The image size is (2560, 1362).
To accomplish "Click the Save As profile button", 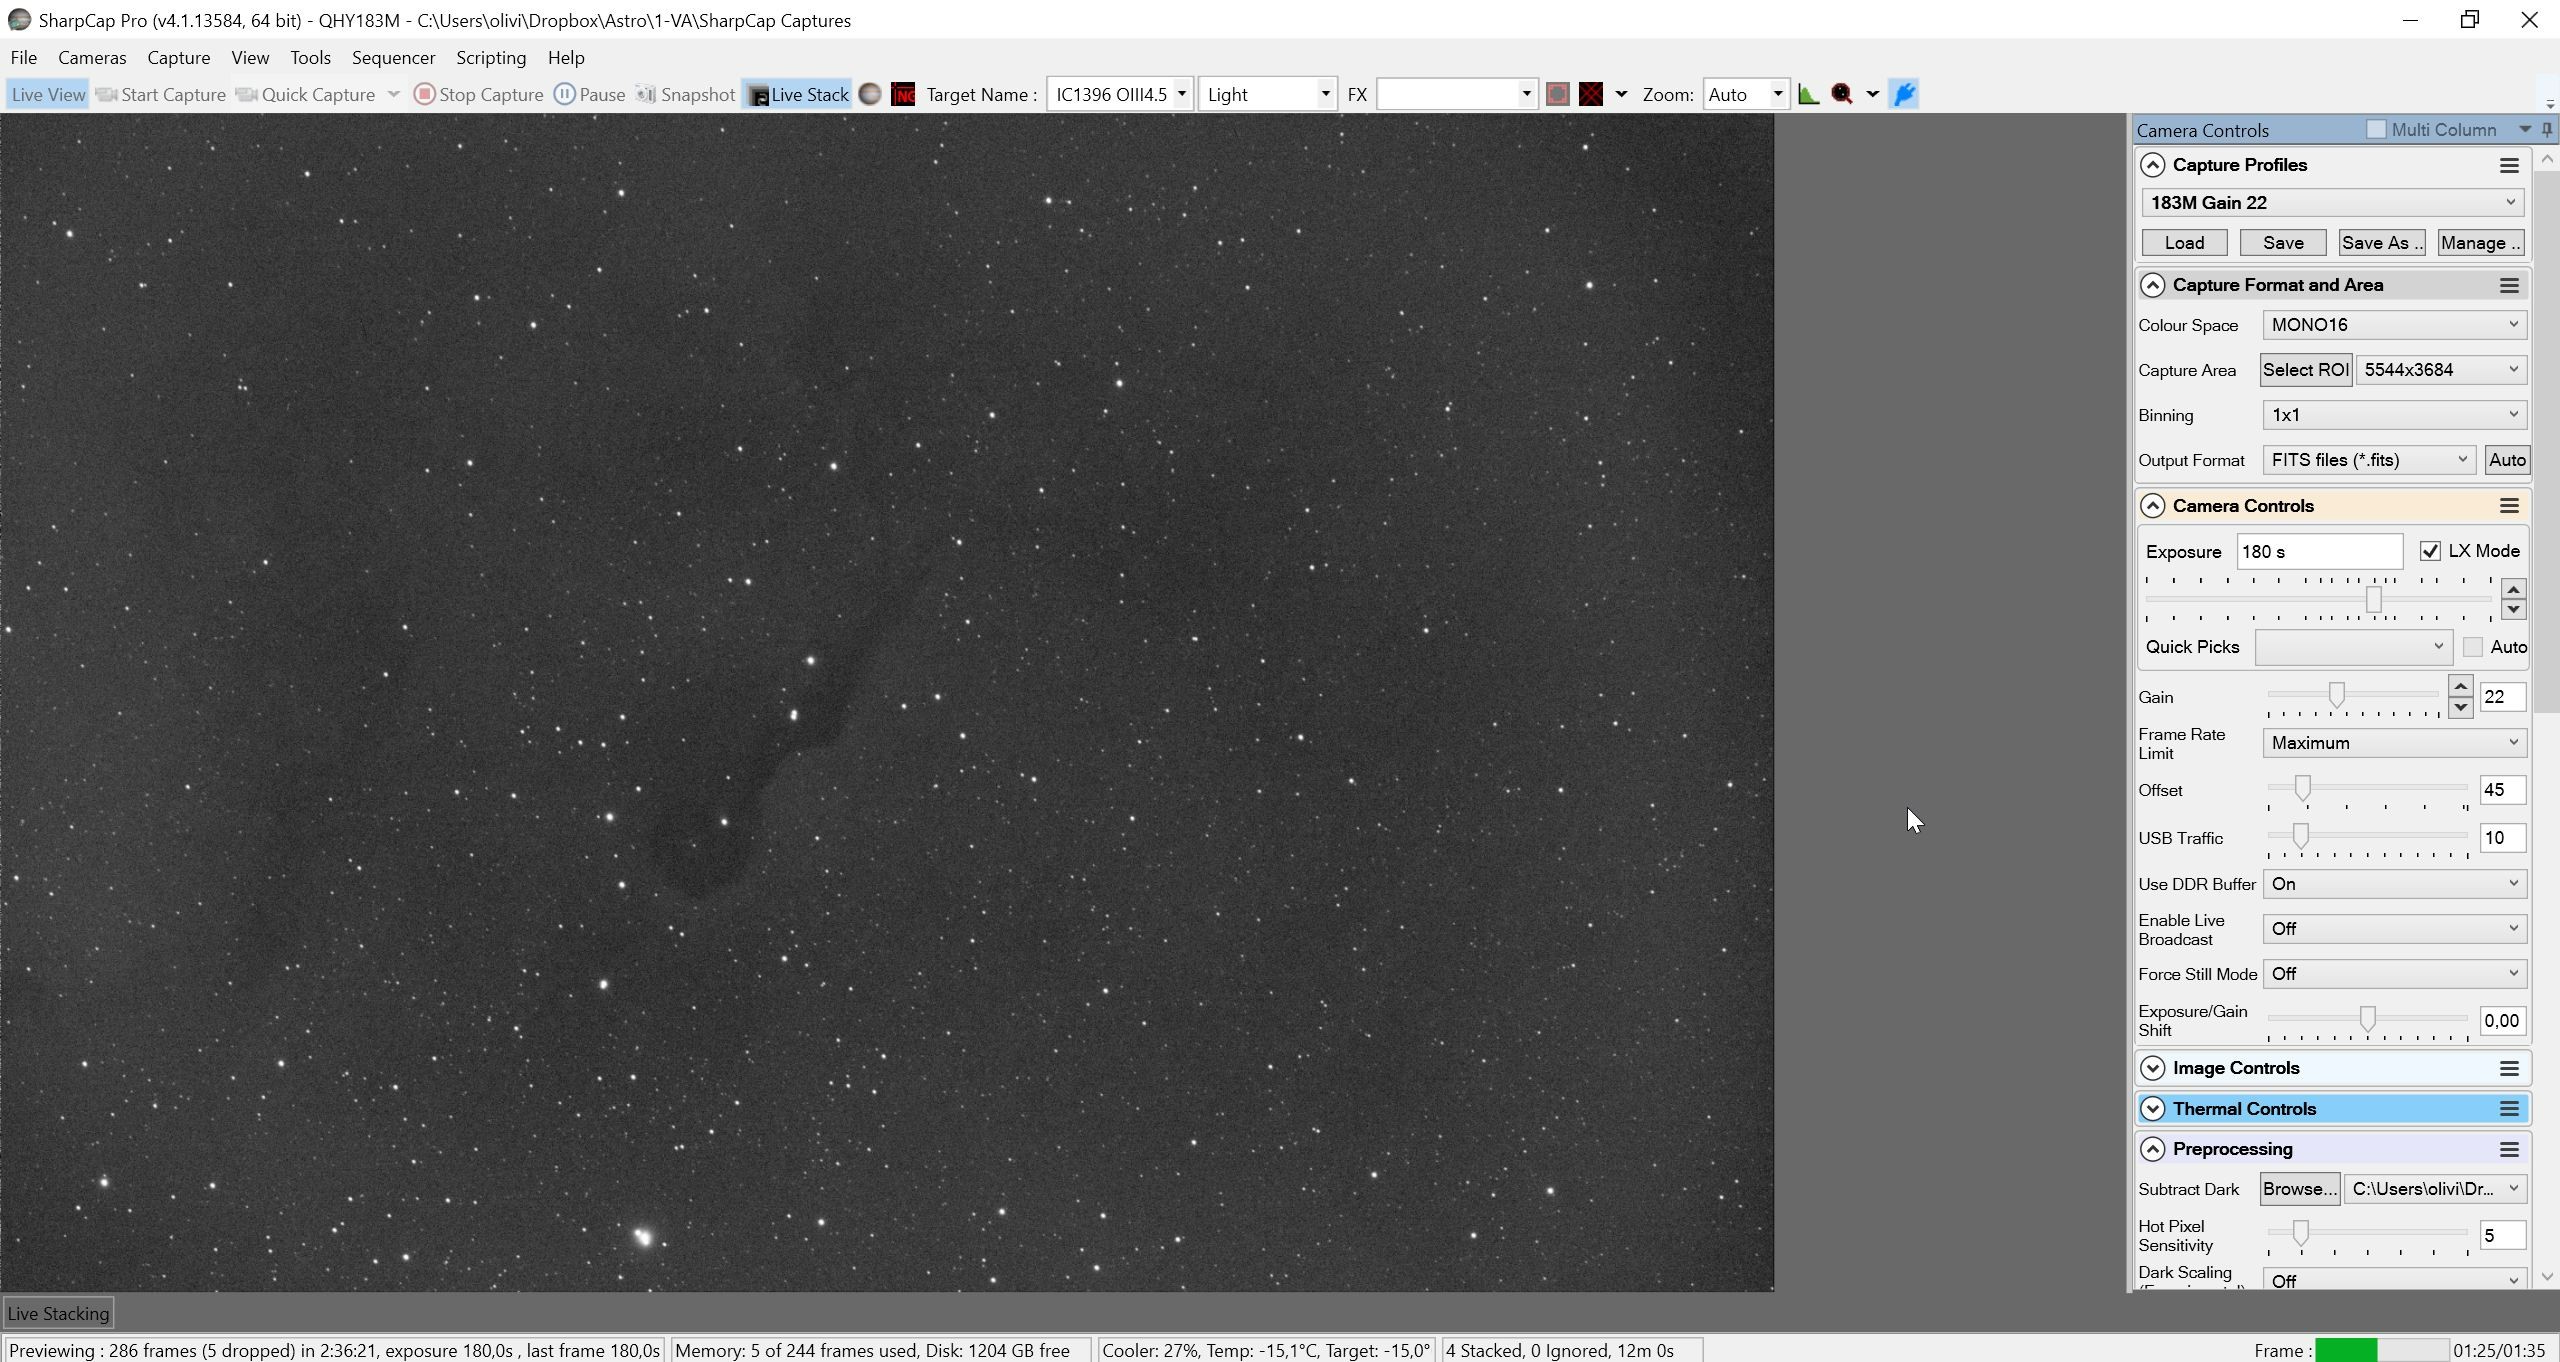I will tap(2381, 243).
